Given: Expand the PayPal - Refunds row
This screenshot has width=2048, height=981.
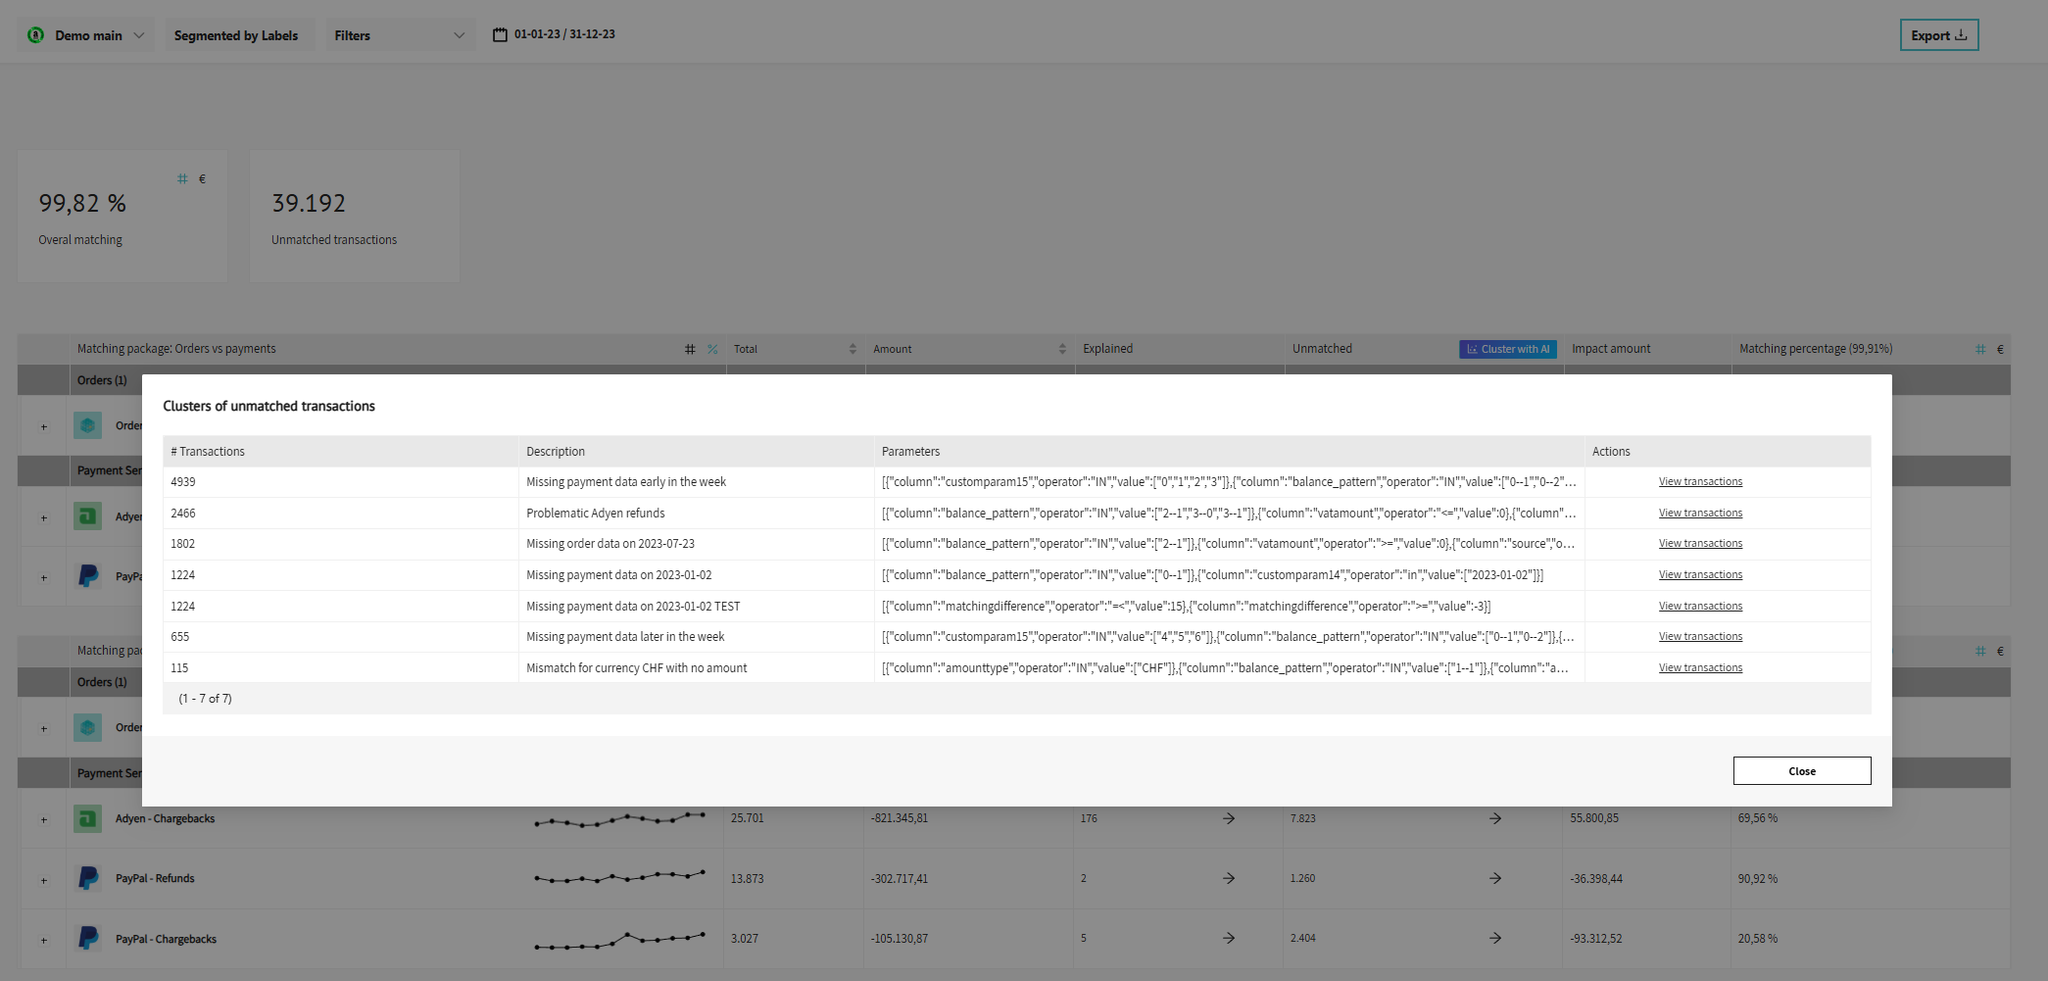Looking at the screenshot, I should click(x=44, y=880).
